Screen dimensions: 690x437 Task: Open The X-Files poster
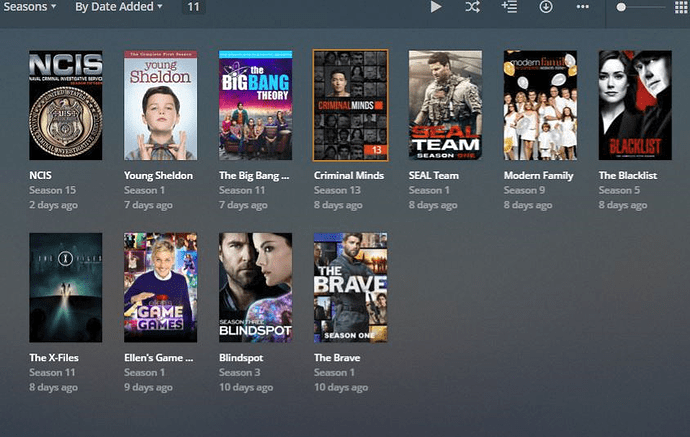[66, 287]
